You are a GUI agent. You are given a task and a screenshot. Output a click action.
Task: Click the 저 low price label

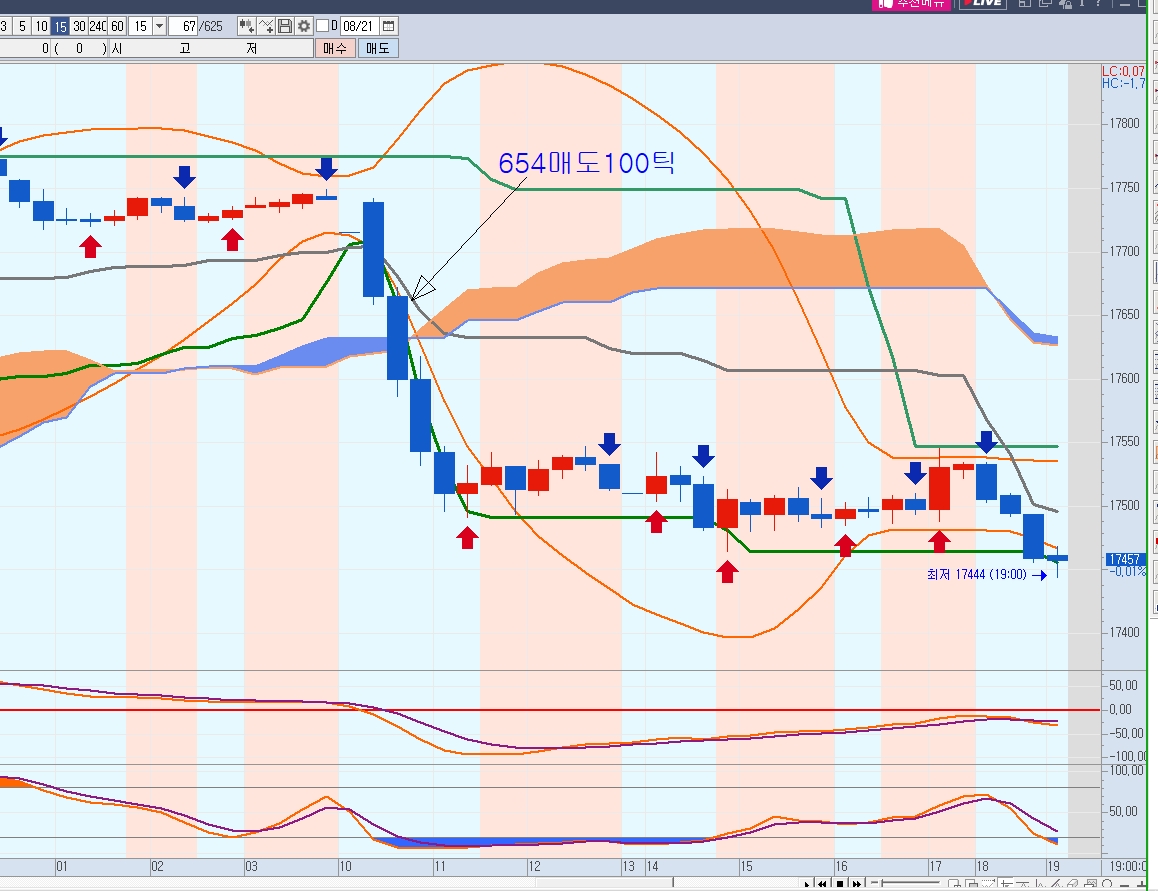(251, 49)
